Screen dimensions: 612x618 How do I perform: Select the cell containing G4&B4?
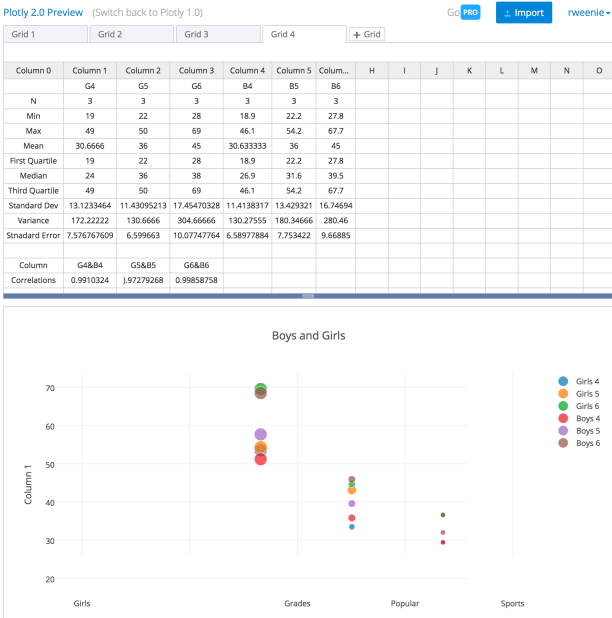tap(89, 264)
